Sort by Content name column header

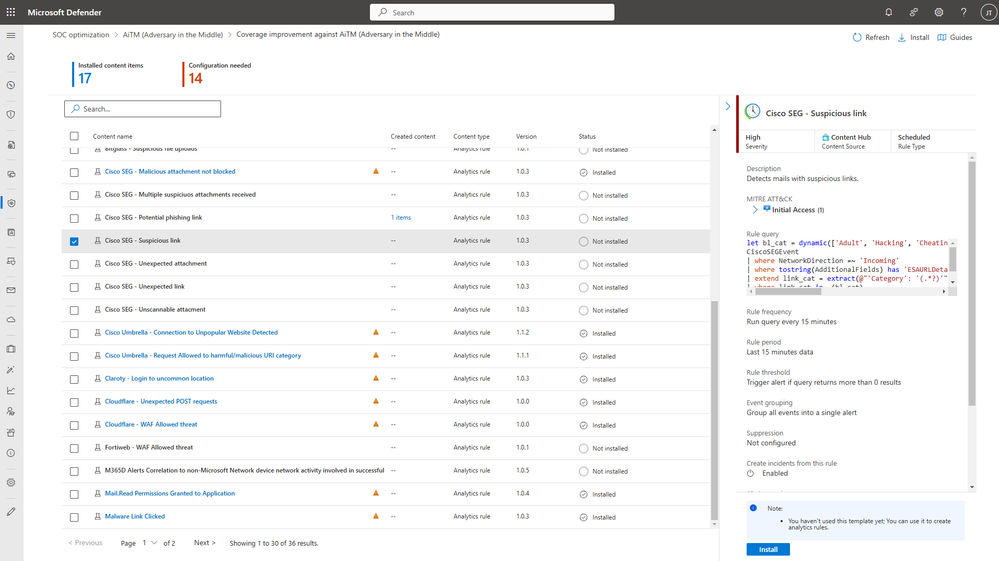113,136
